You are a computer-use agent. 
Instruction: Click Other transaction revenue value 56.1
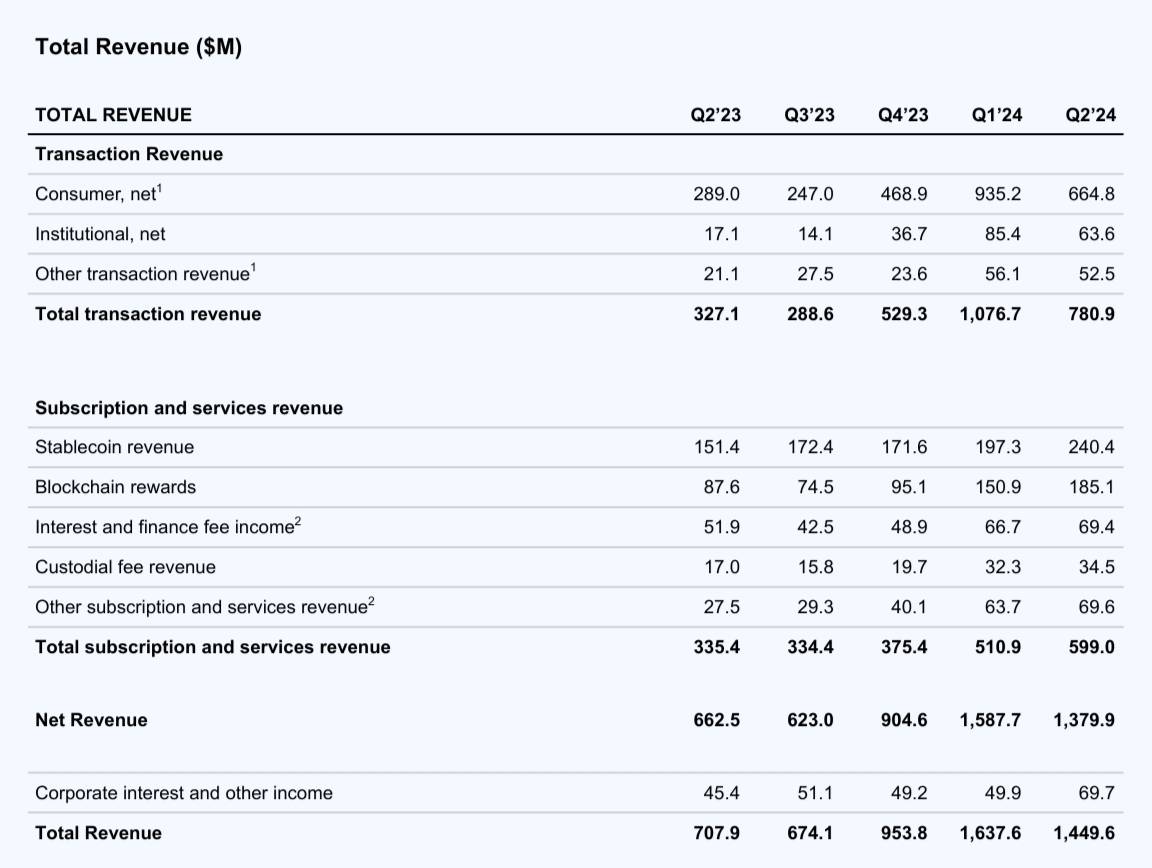click(1003, 274)
